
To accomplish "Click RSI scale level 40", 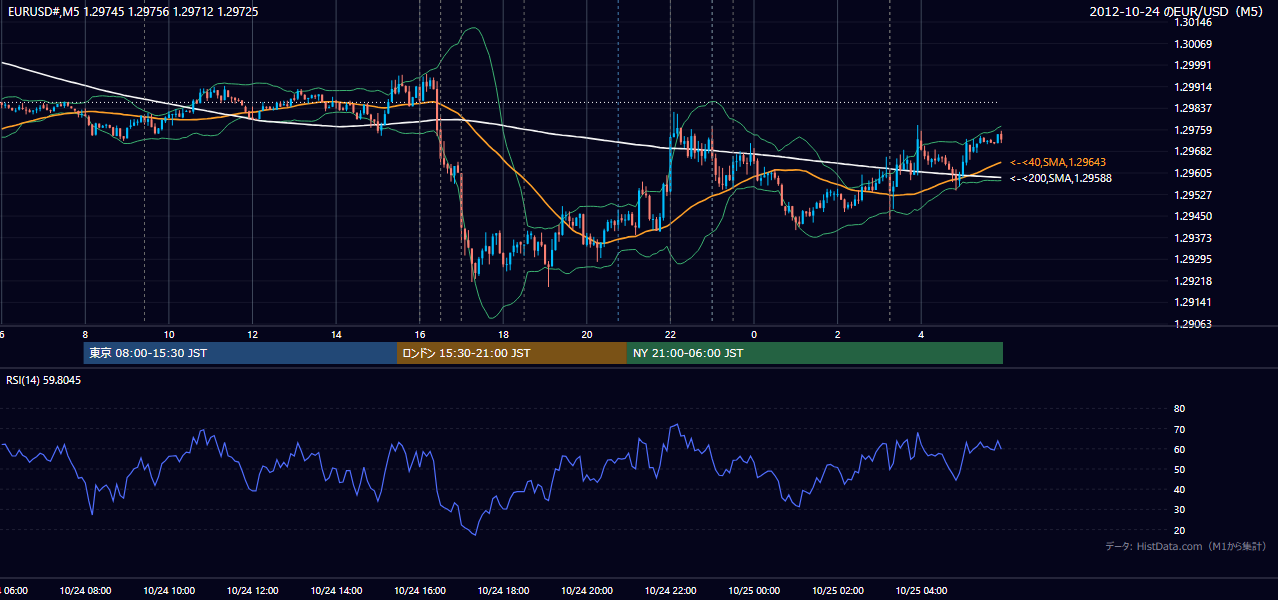I will [1179, 489].
